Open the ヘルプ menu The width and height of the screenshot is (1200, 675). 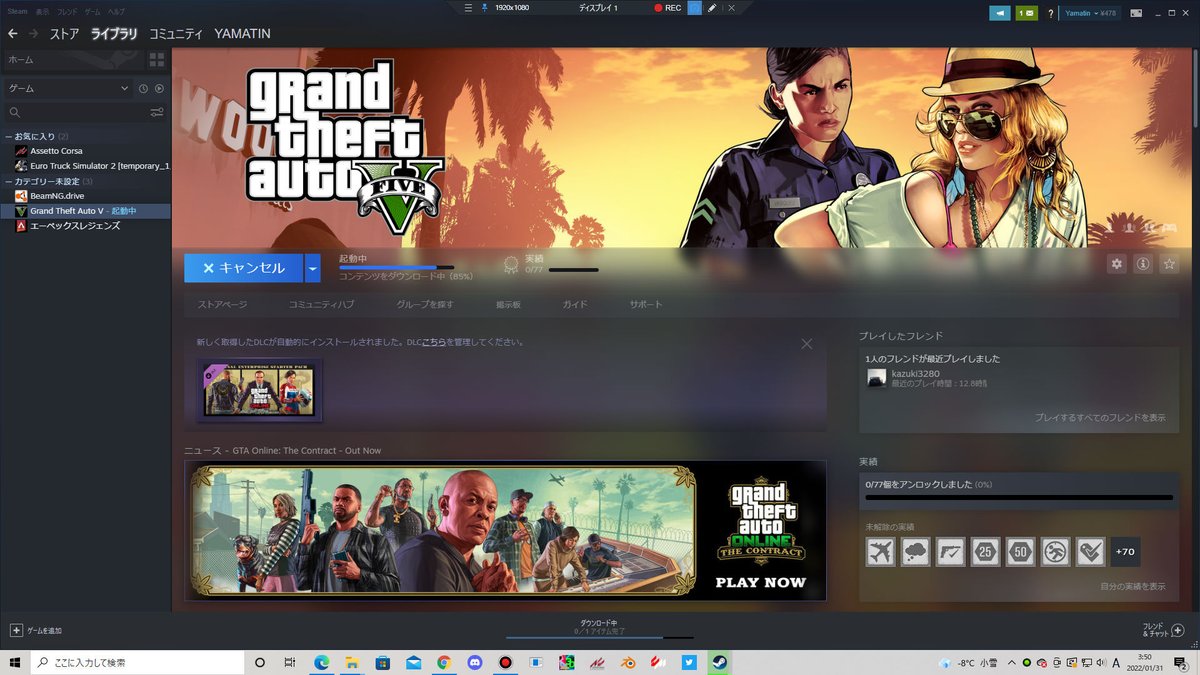(x=117, y=11)
